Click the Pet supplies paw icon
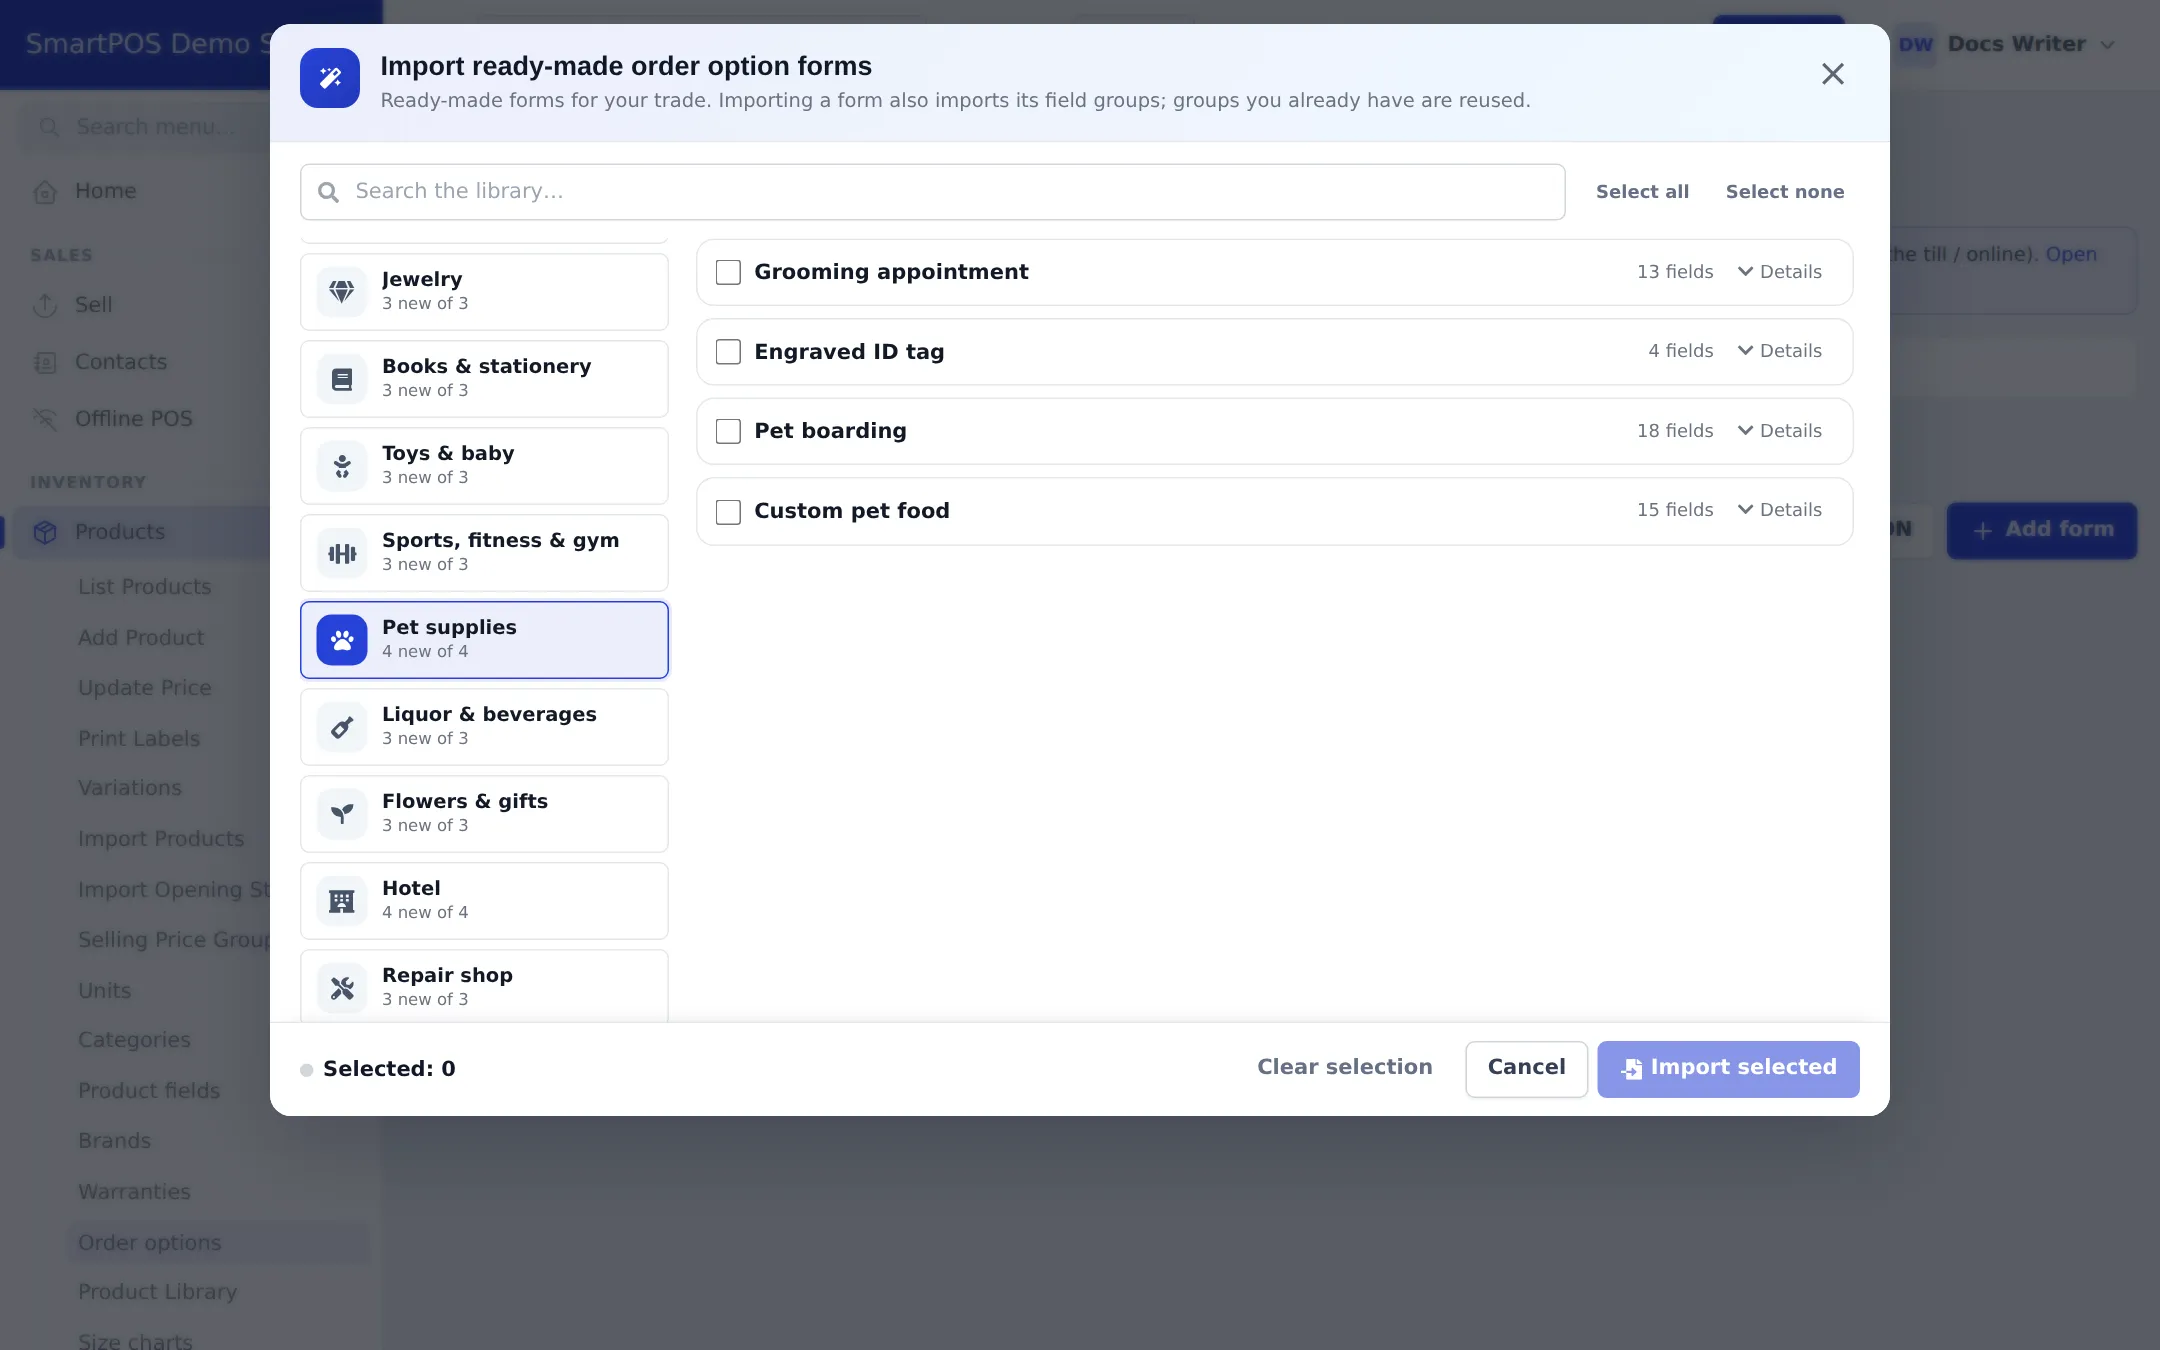Image resolution: width=2160 pixels, height=1350 pixels. [342, 640]
